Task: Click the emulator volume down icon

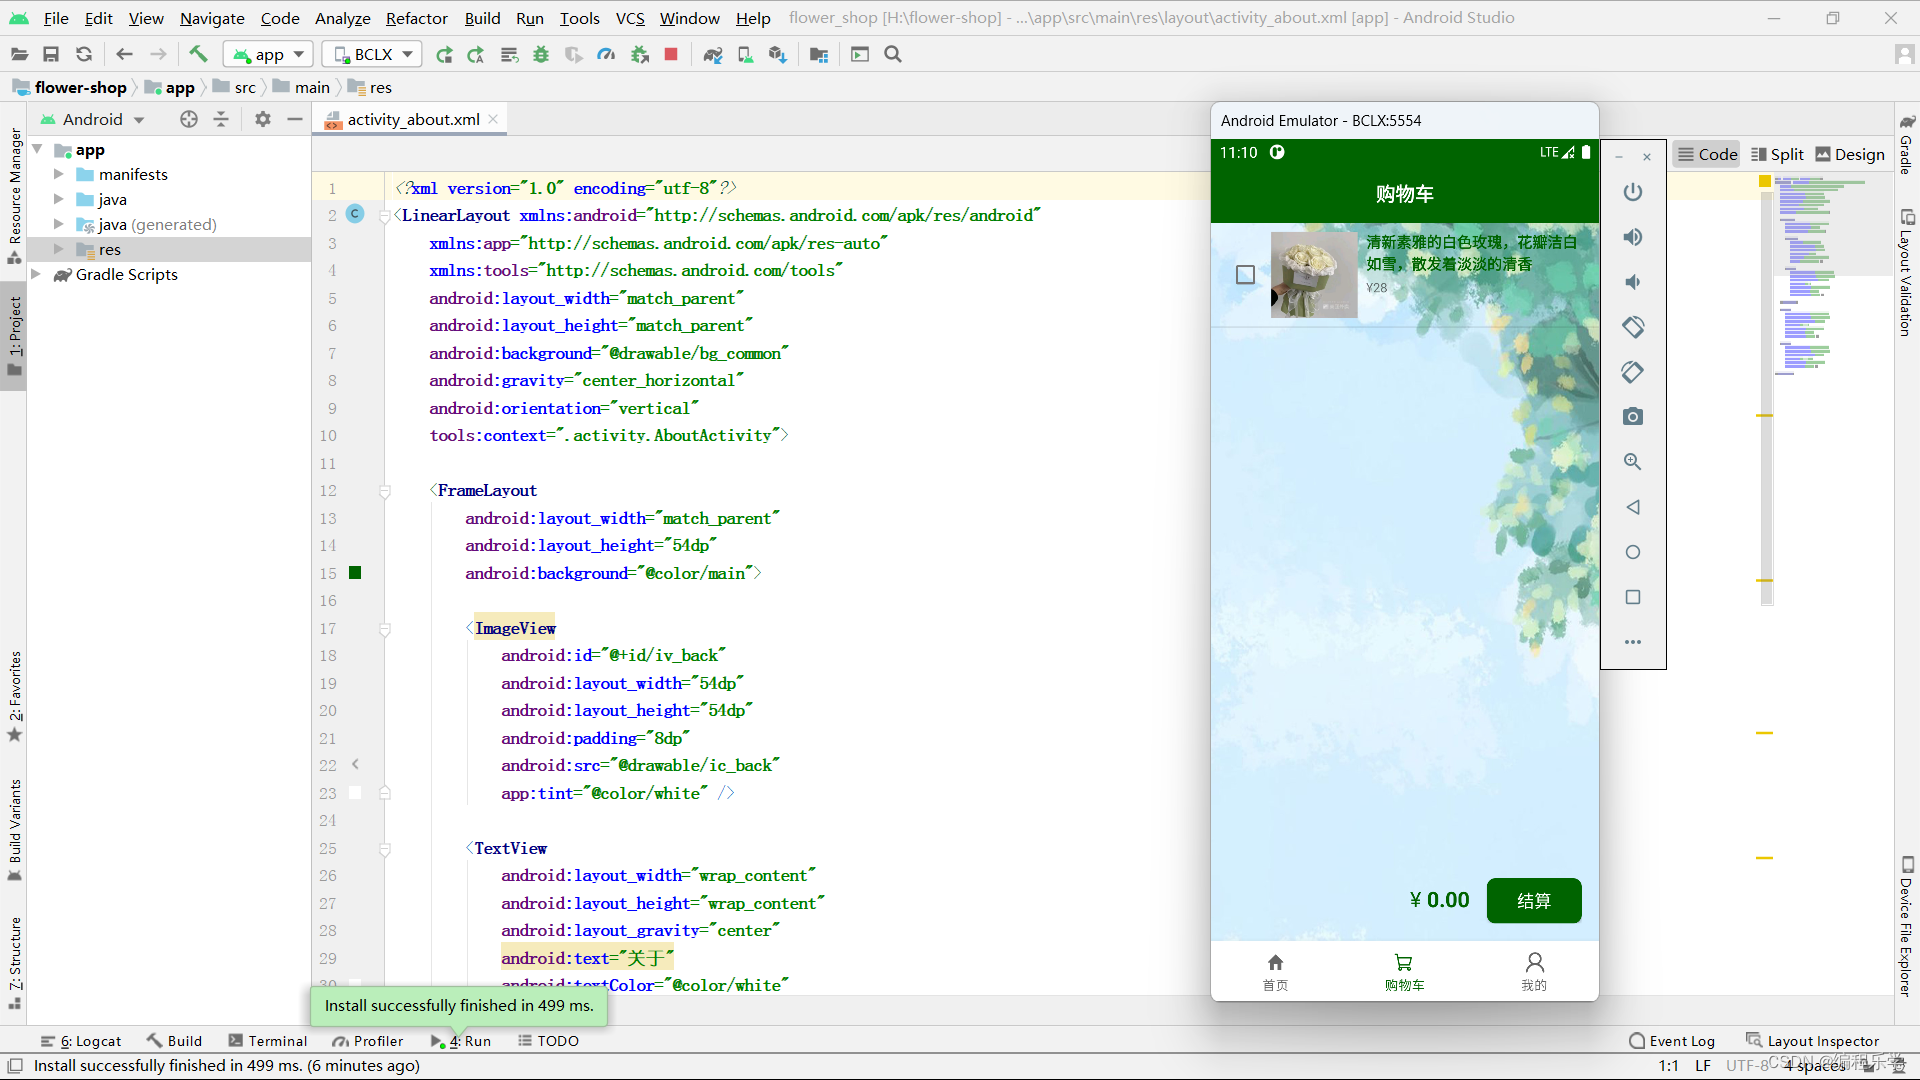Action: tap(1633, 282)
